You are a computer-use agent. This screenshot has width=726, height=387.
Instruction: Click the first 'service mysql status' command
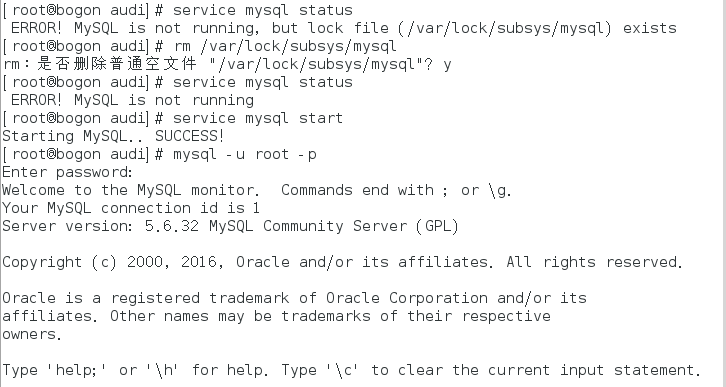coord(263,10)
